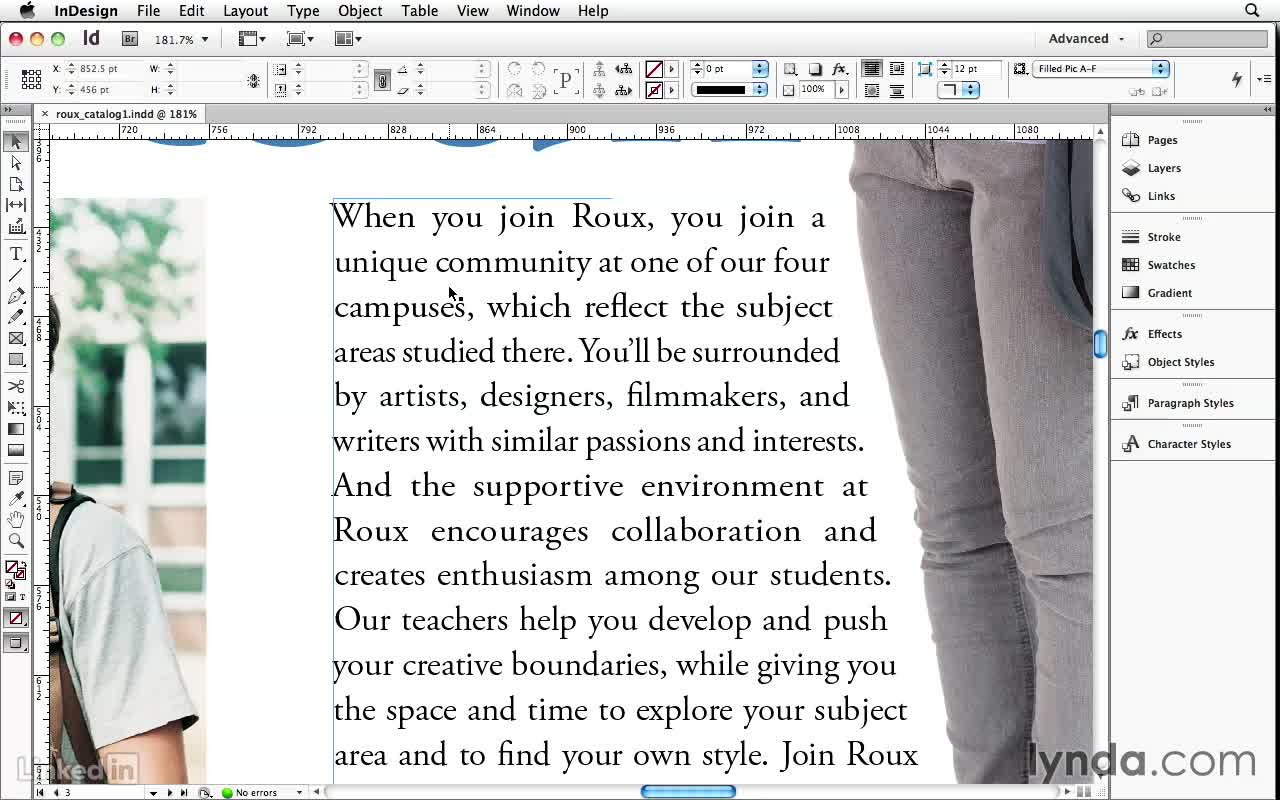Select the Line tool
Image resolution: width=1280 pixels, height=800 pixels.
16,275
